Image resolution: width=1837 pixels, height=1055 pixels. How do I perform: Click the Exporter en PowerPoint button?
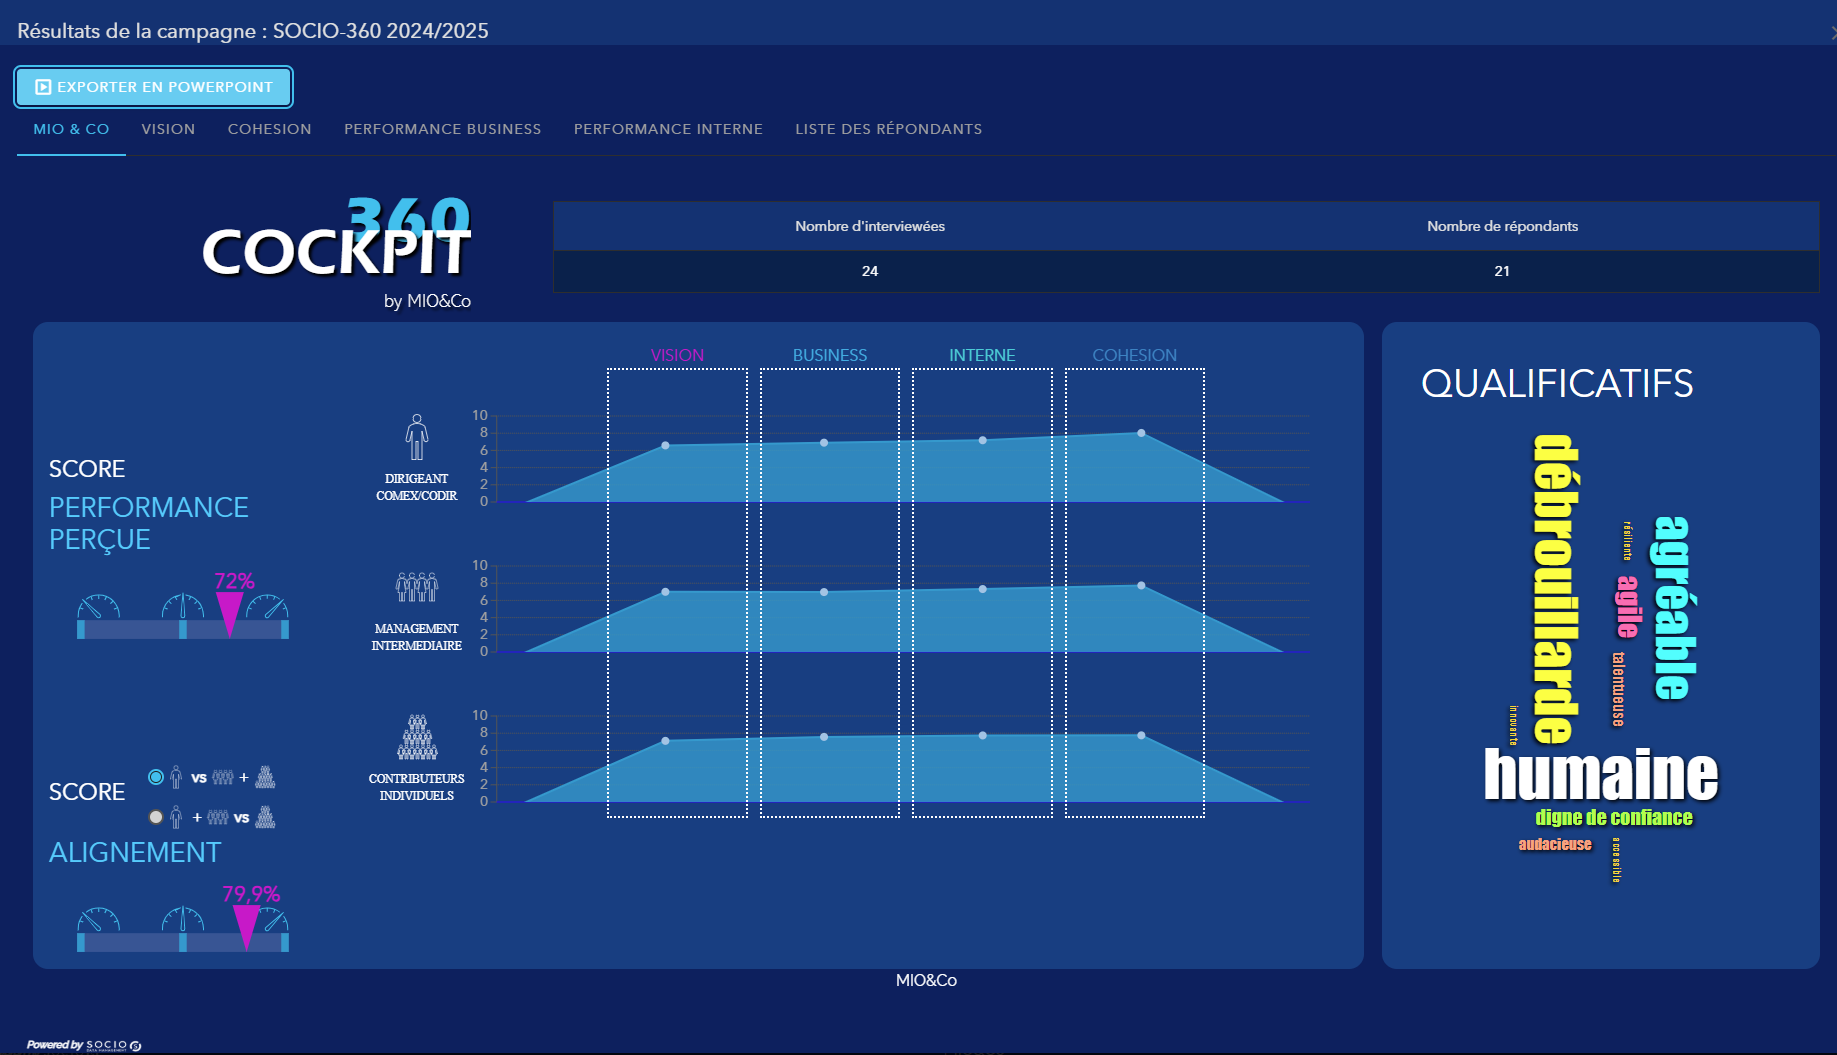[153, 87]
